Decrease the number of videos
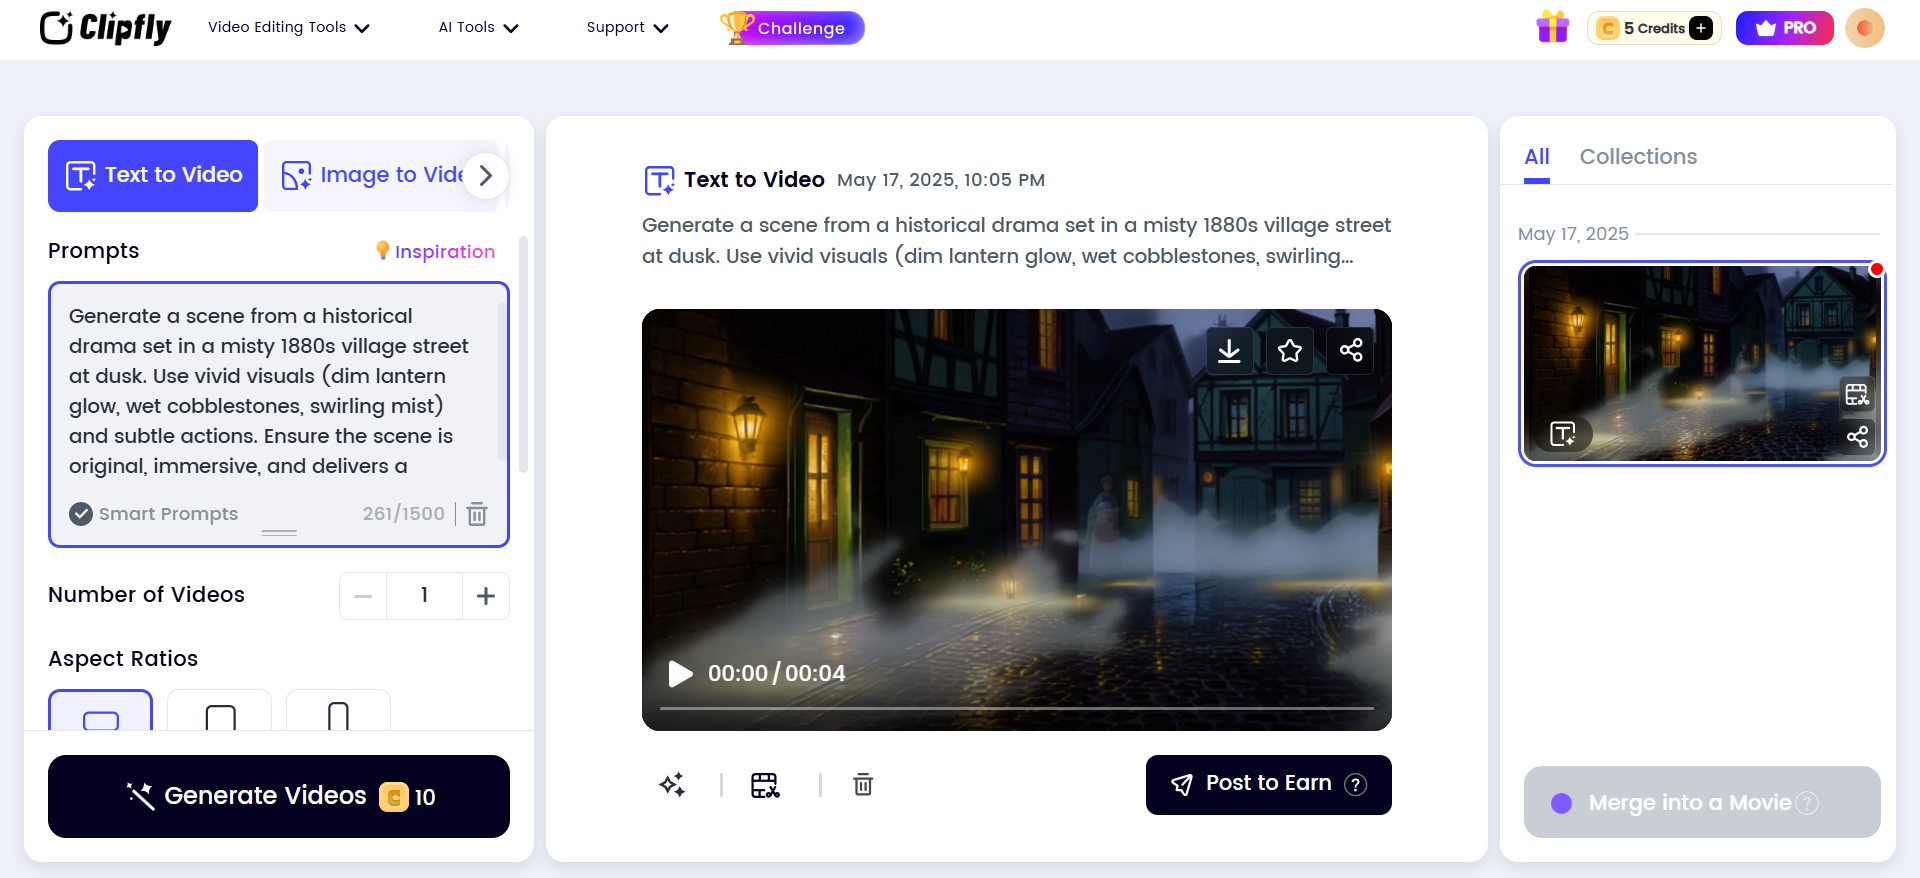The image size is (1920, 878). [x=363, y=596]
